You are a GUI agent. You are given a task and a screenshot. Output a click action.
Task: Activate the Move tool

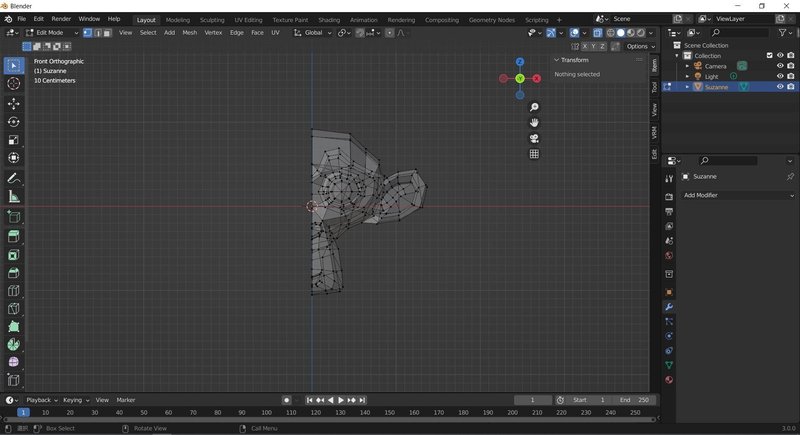click(14, 104)
